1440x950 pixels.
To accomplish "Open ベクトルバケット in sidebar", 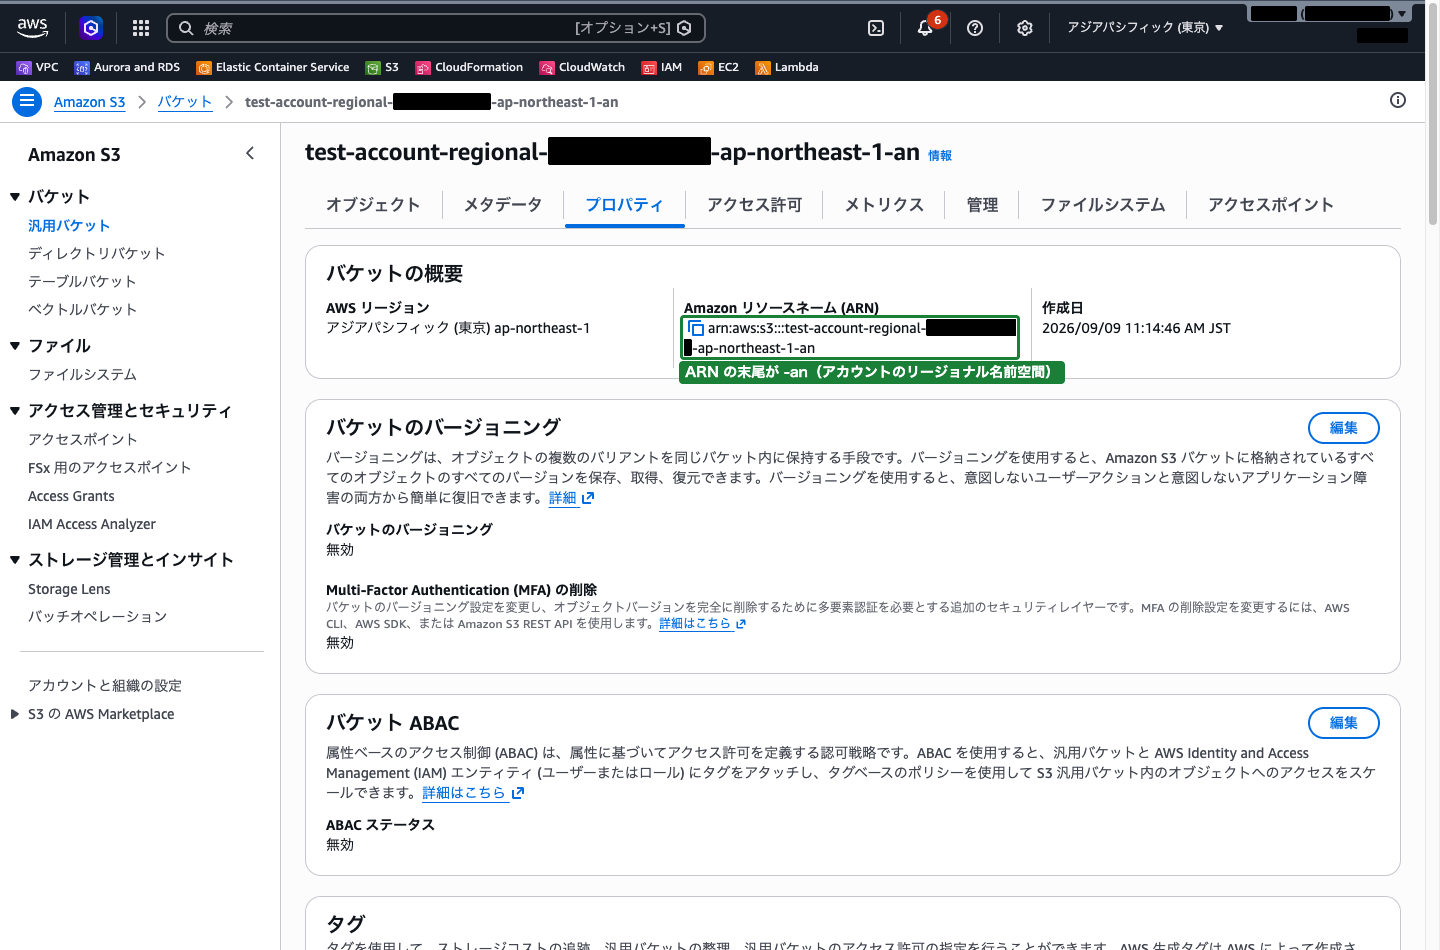I will [82, 310].
